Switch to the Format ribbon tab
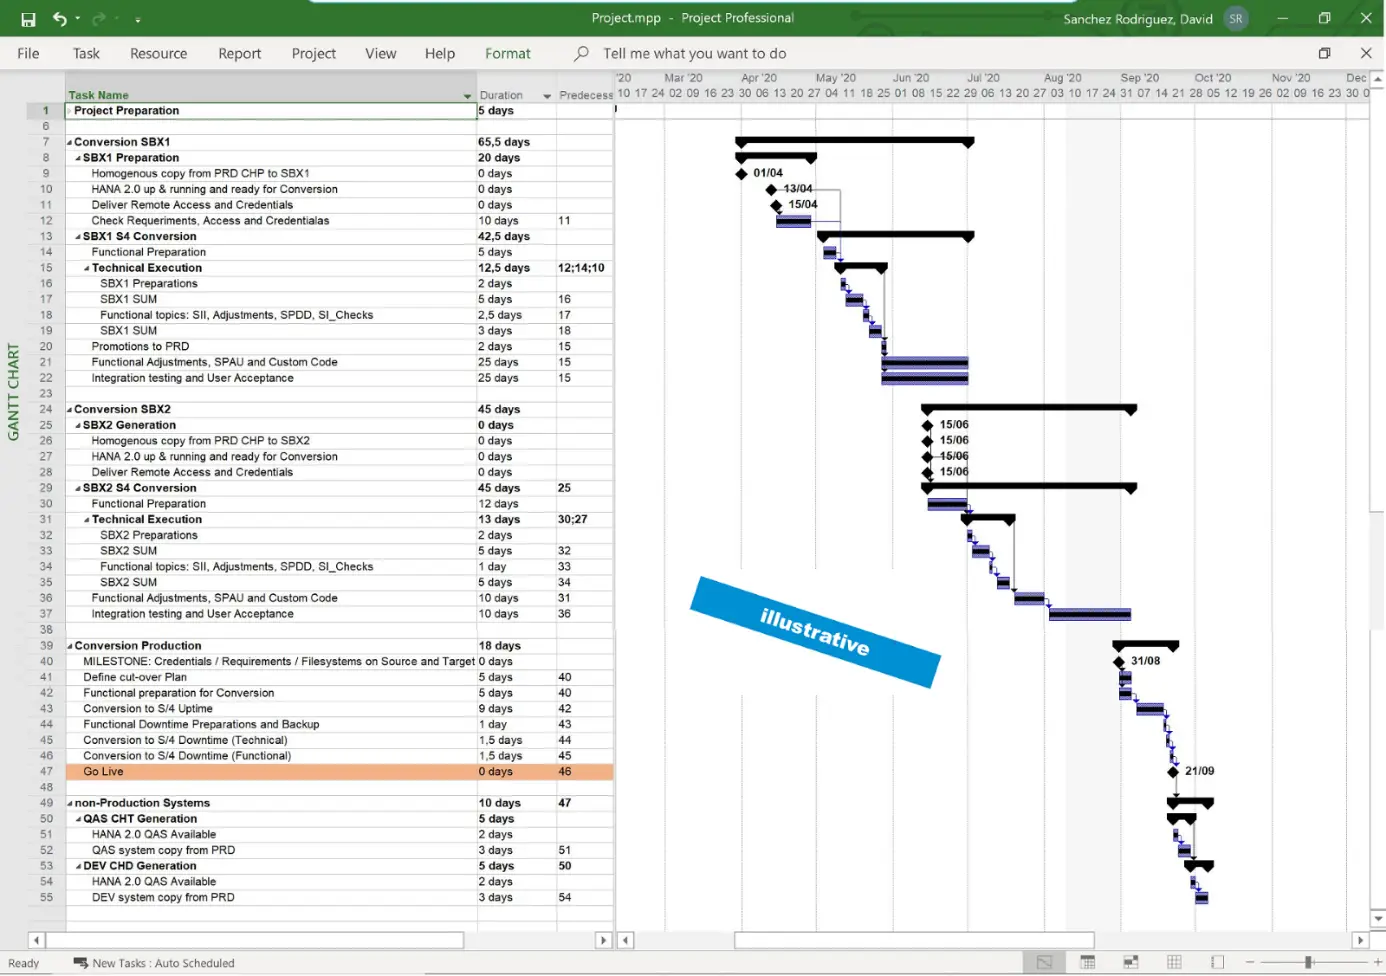1386x976 pixels. pos(508,53)
